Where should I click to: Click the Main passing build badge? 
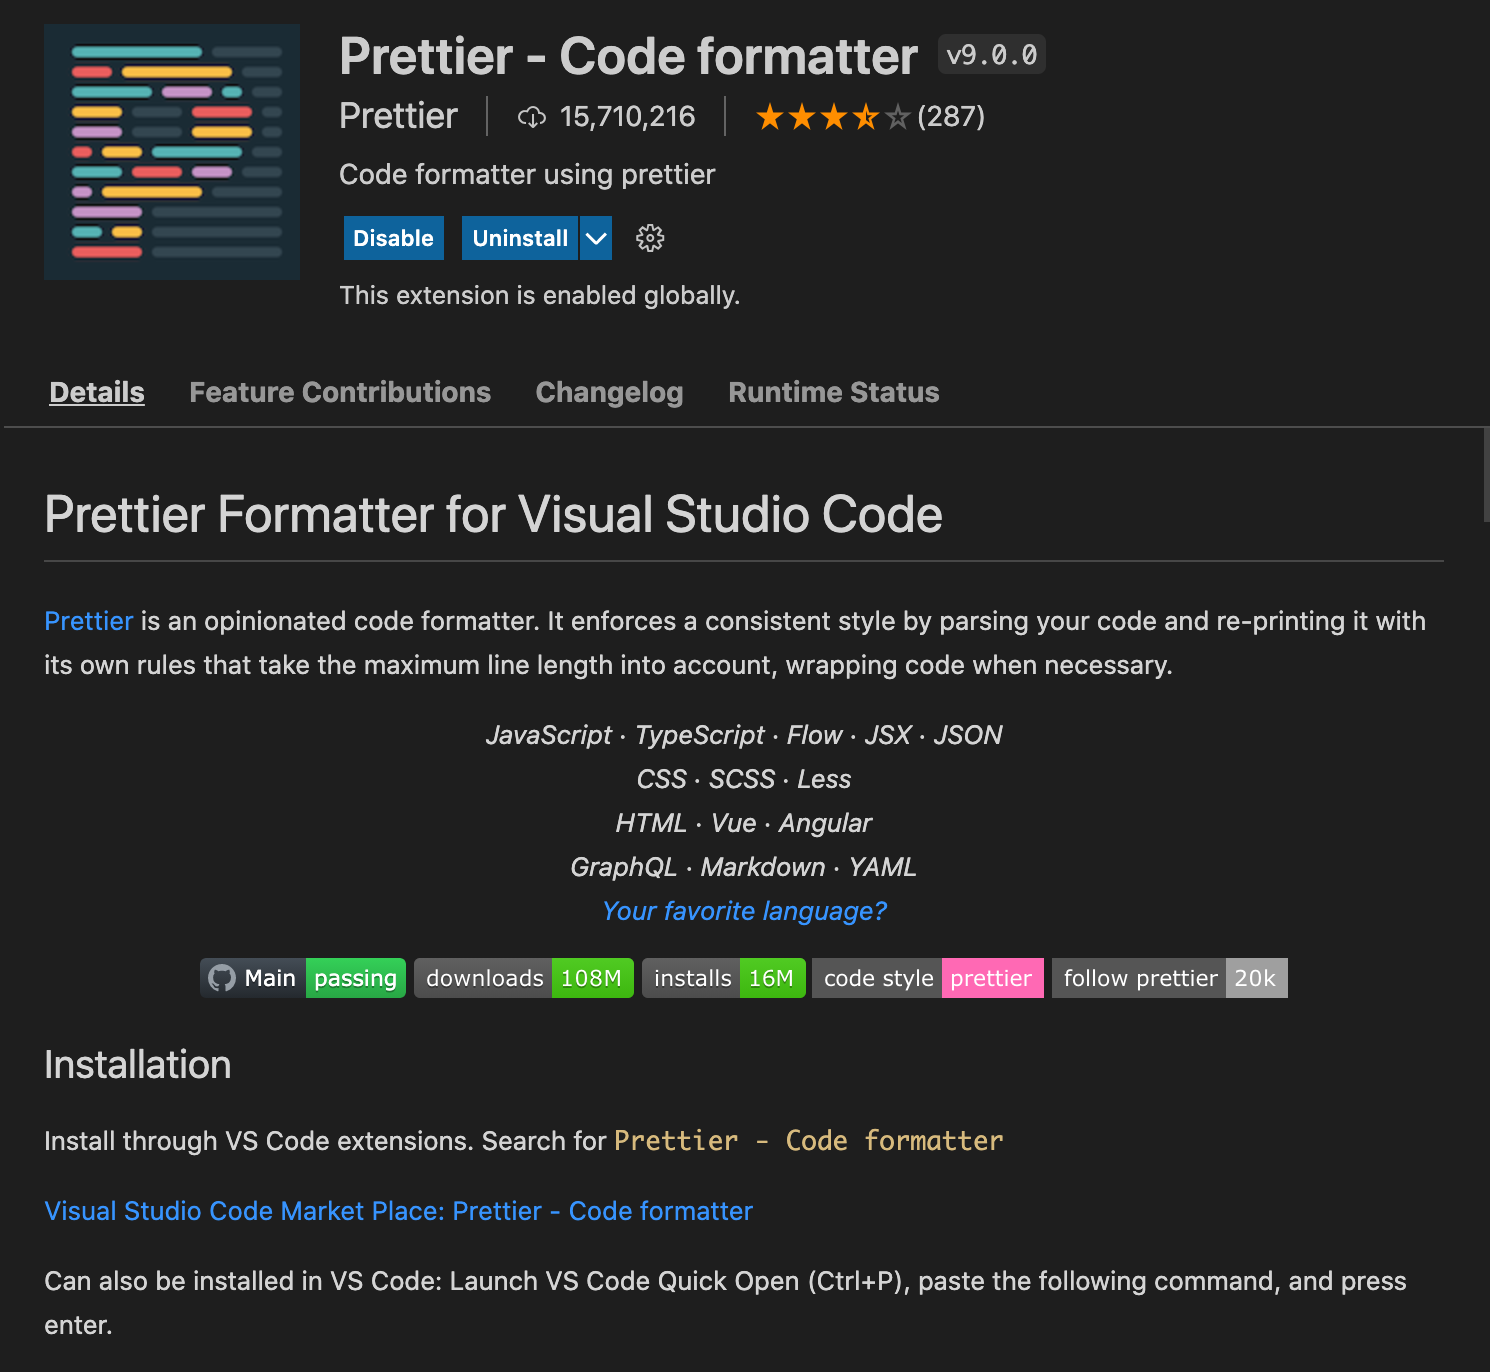point(303,978)
